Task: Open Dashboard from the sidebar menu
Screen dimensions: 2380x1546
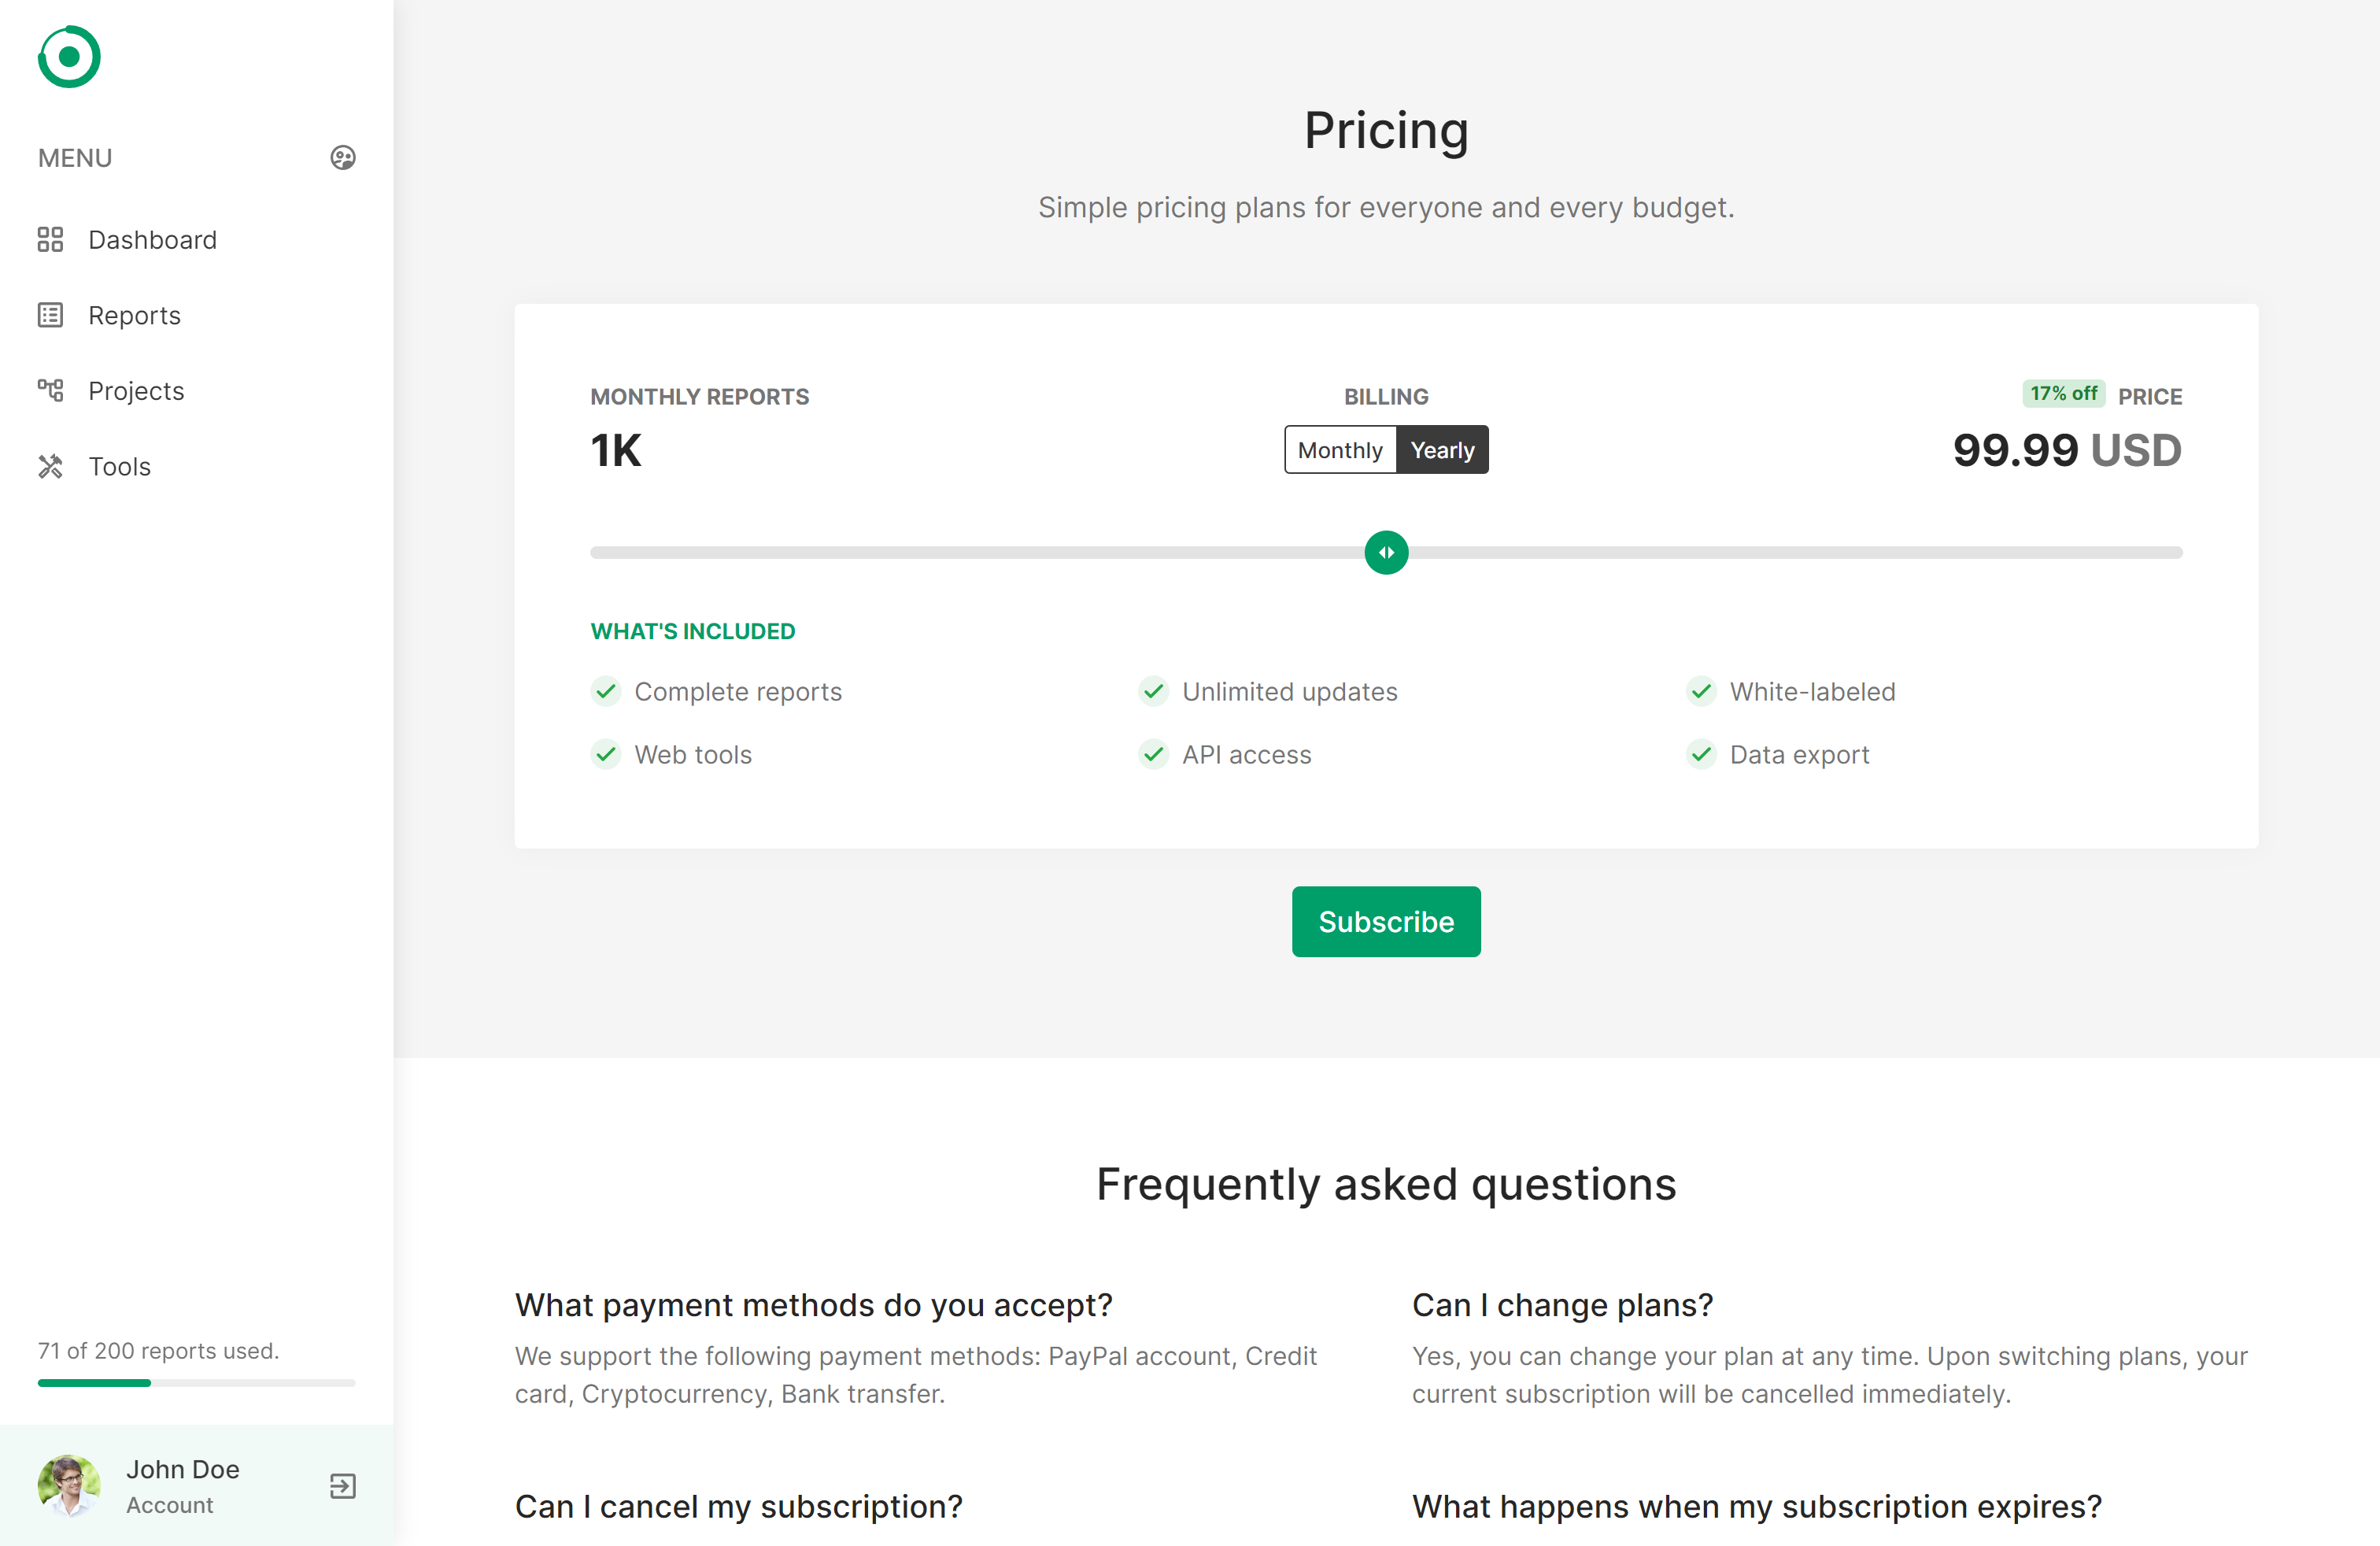Action: (152, 240)
